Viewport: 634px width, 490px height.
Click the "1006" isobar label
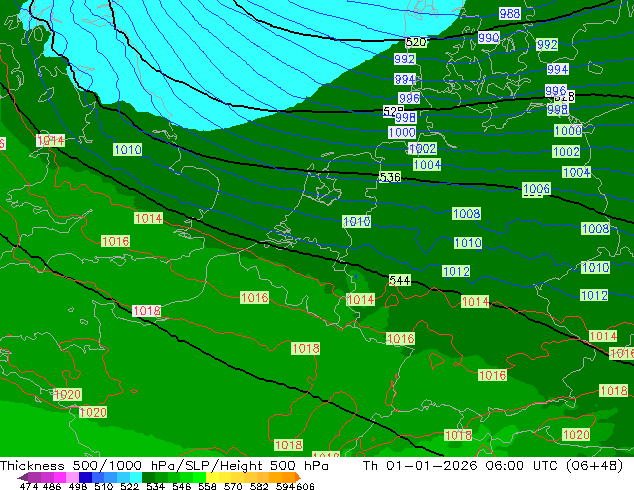[536, 189]
